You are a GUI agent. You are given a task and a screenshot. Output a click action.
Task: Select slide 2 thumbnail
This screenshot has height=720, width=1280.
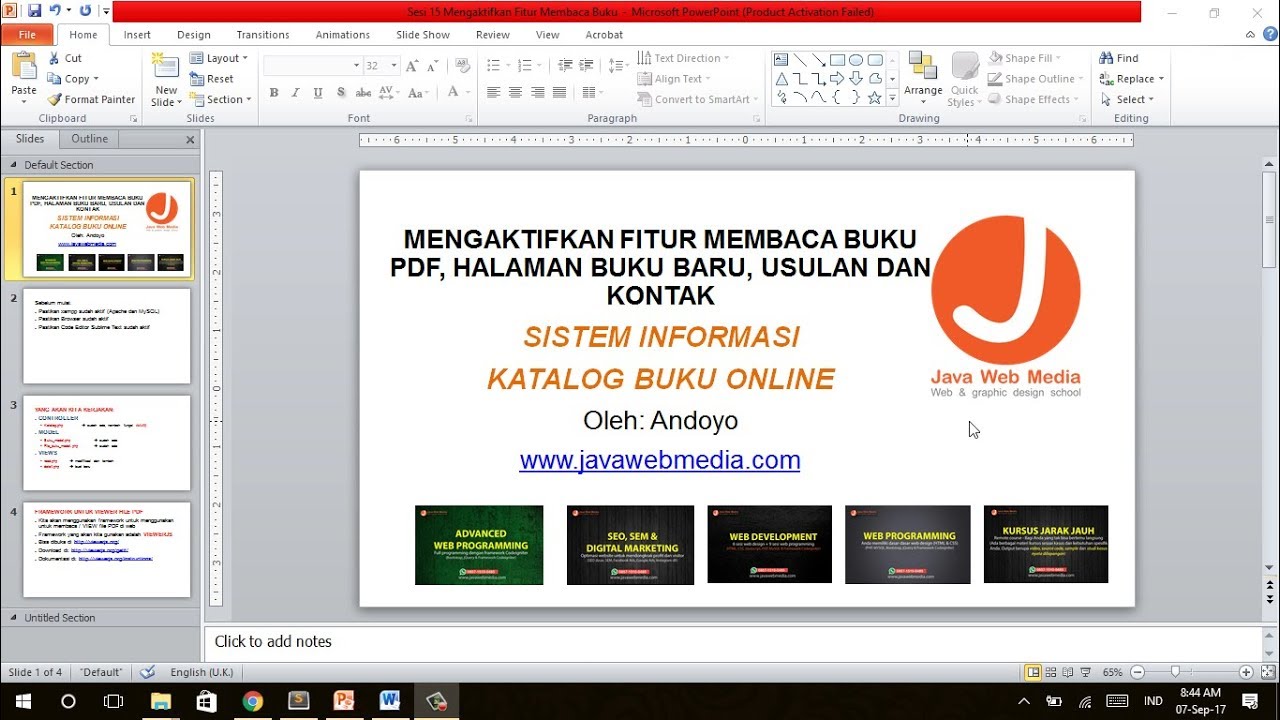tap(107, 336)
